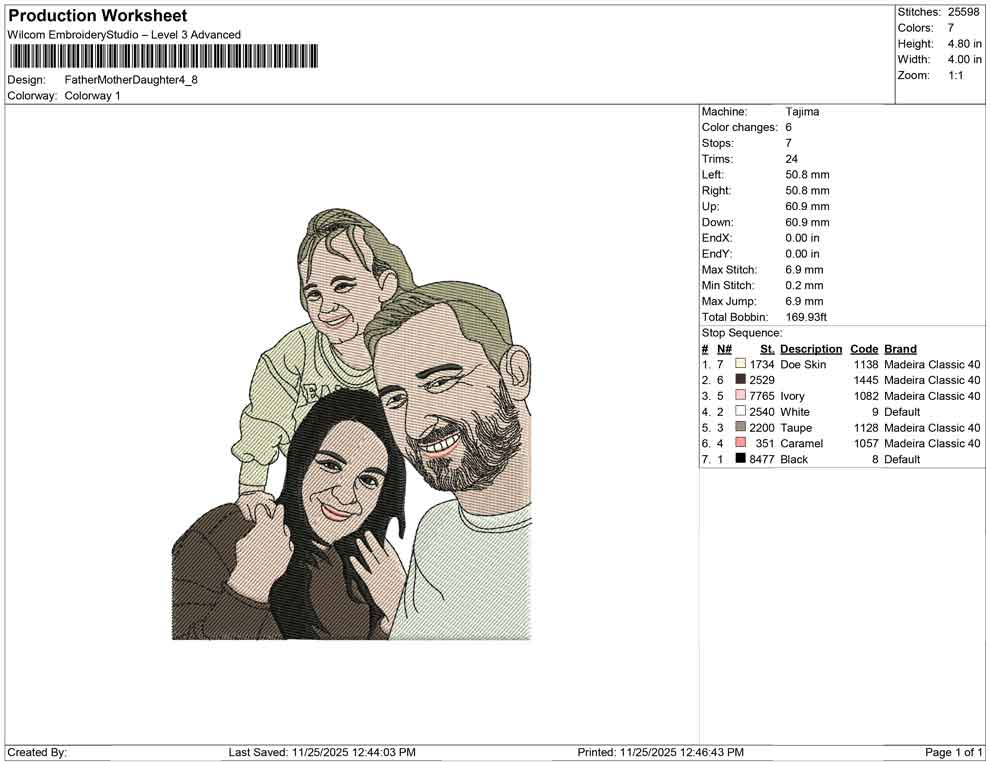Viewport: 990px width, 762px height.
Task: Select the 'Color changes:' label
Action: pyautogui.click(x=739, y=128)
